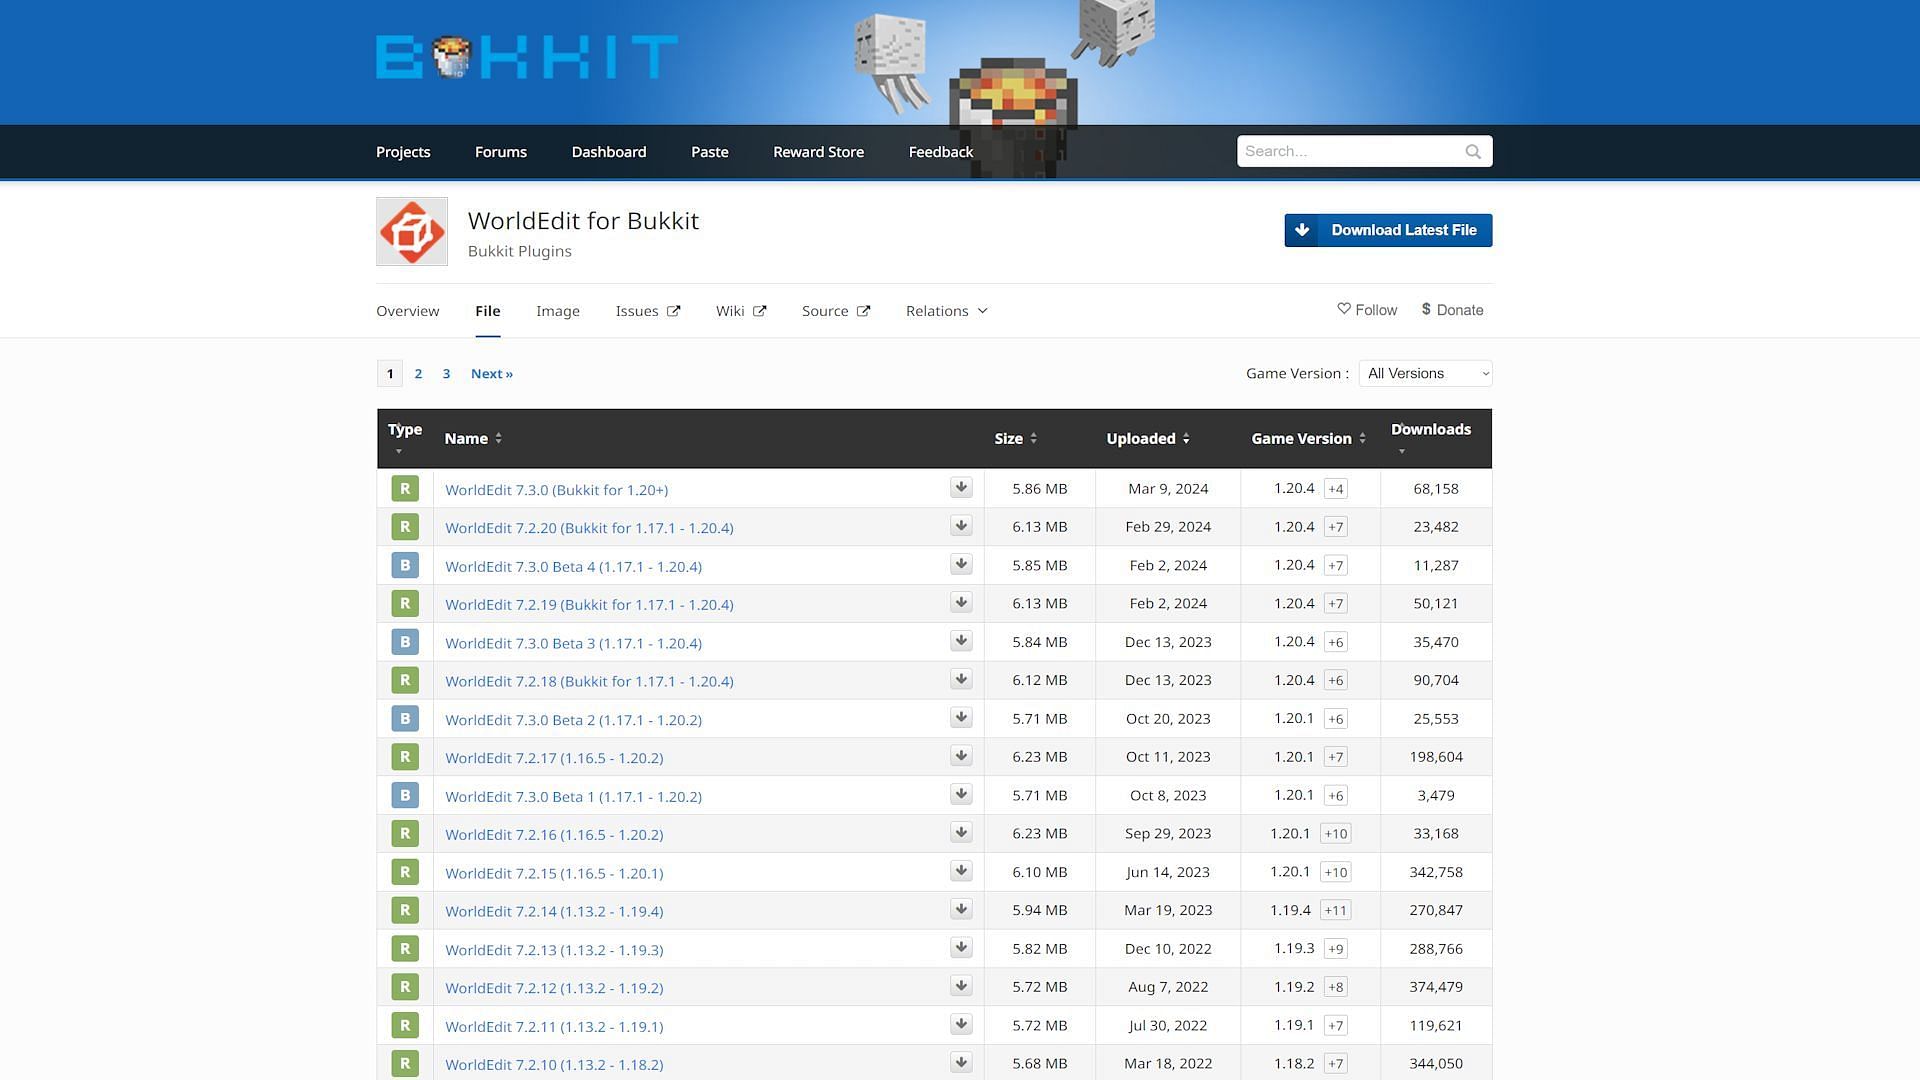The image size is (1920, 1080).
Task: Click the download arrow for WorldEdit 7.2.14
Action: coord(961,910)
